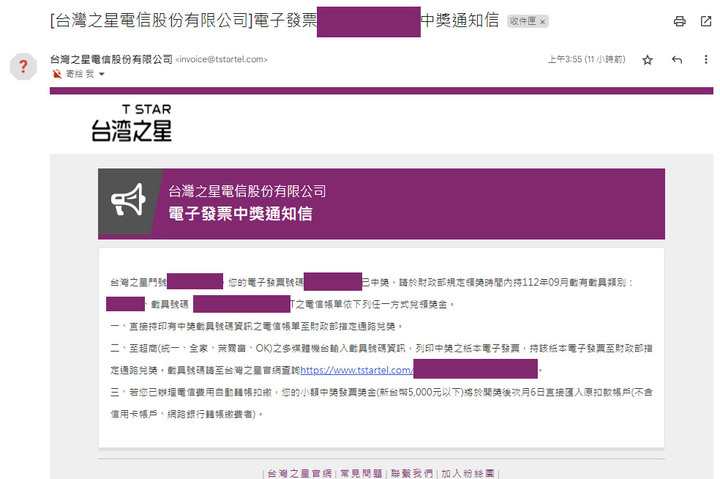Open the 台灣之星官網 footer link
This screenshot has height=479, width=720.
(299, 473)
